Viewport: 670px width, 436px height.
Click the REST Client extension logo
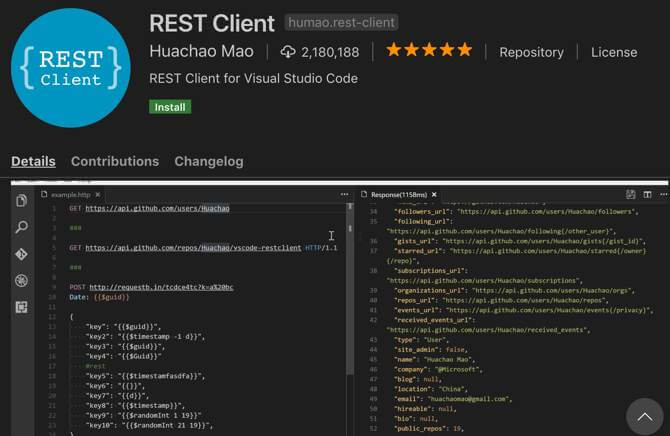tap(71, 68)
